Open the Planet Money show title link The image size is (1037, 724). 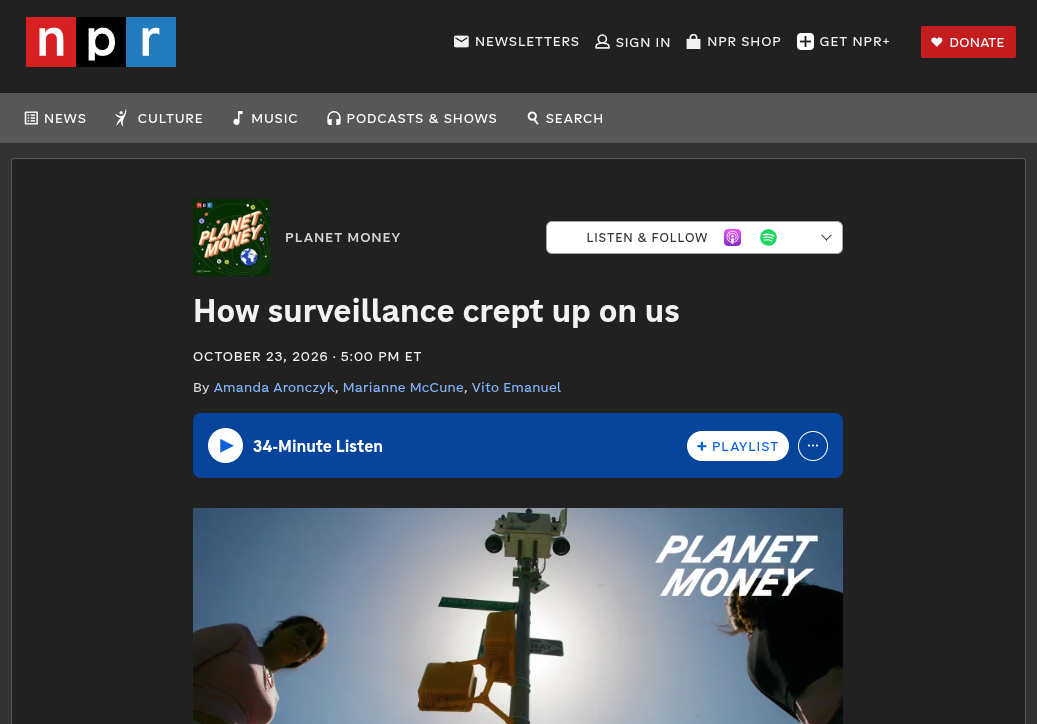(x=343, y=237)
